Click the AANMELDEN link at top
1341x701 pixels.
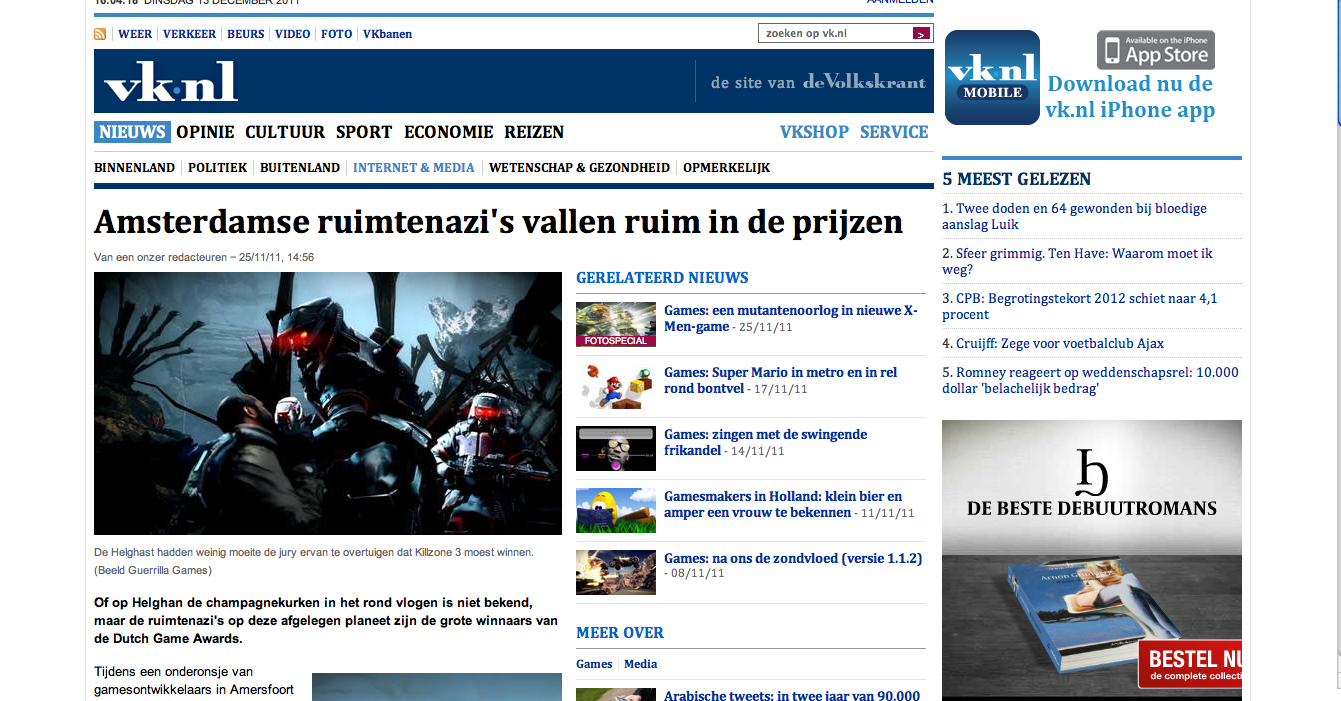(900, 3)
